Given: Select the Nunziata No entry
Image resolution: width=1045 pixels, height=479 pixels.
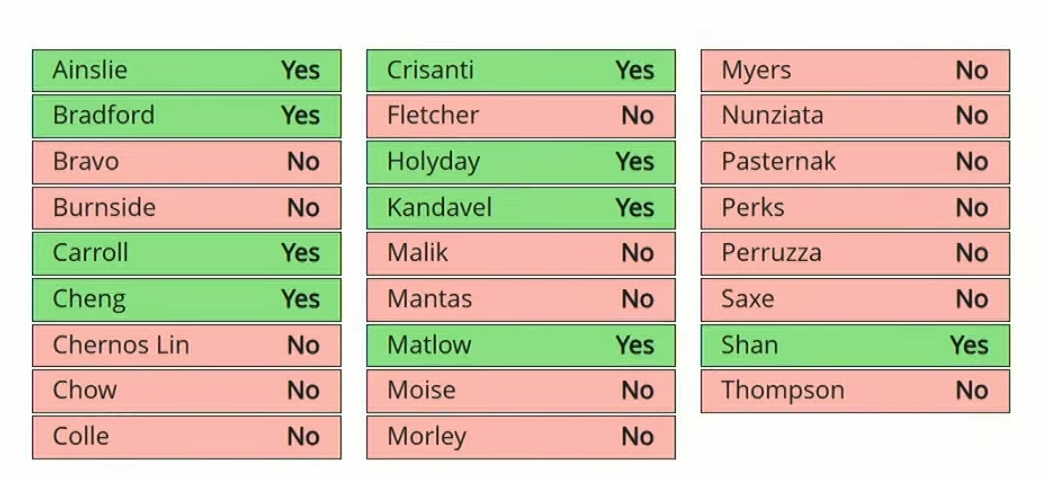Looking at the screenshot, I should tap(855, 116).
